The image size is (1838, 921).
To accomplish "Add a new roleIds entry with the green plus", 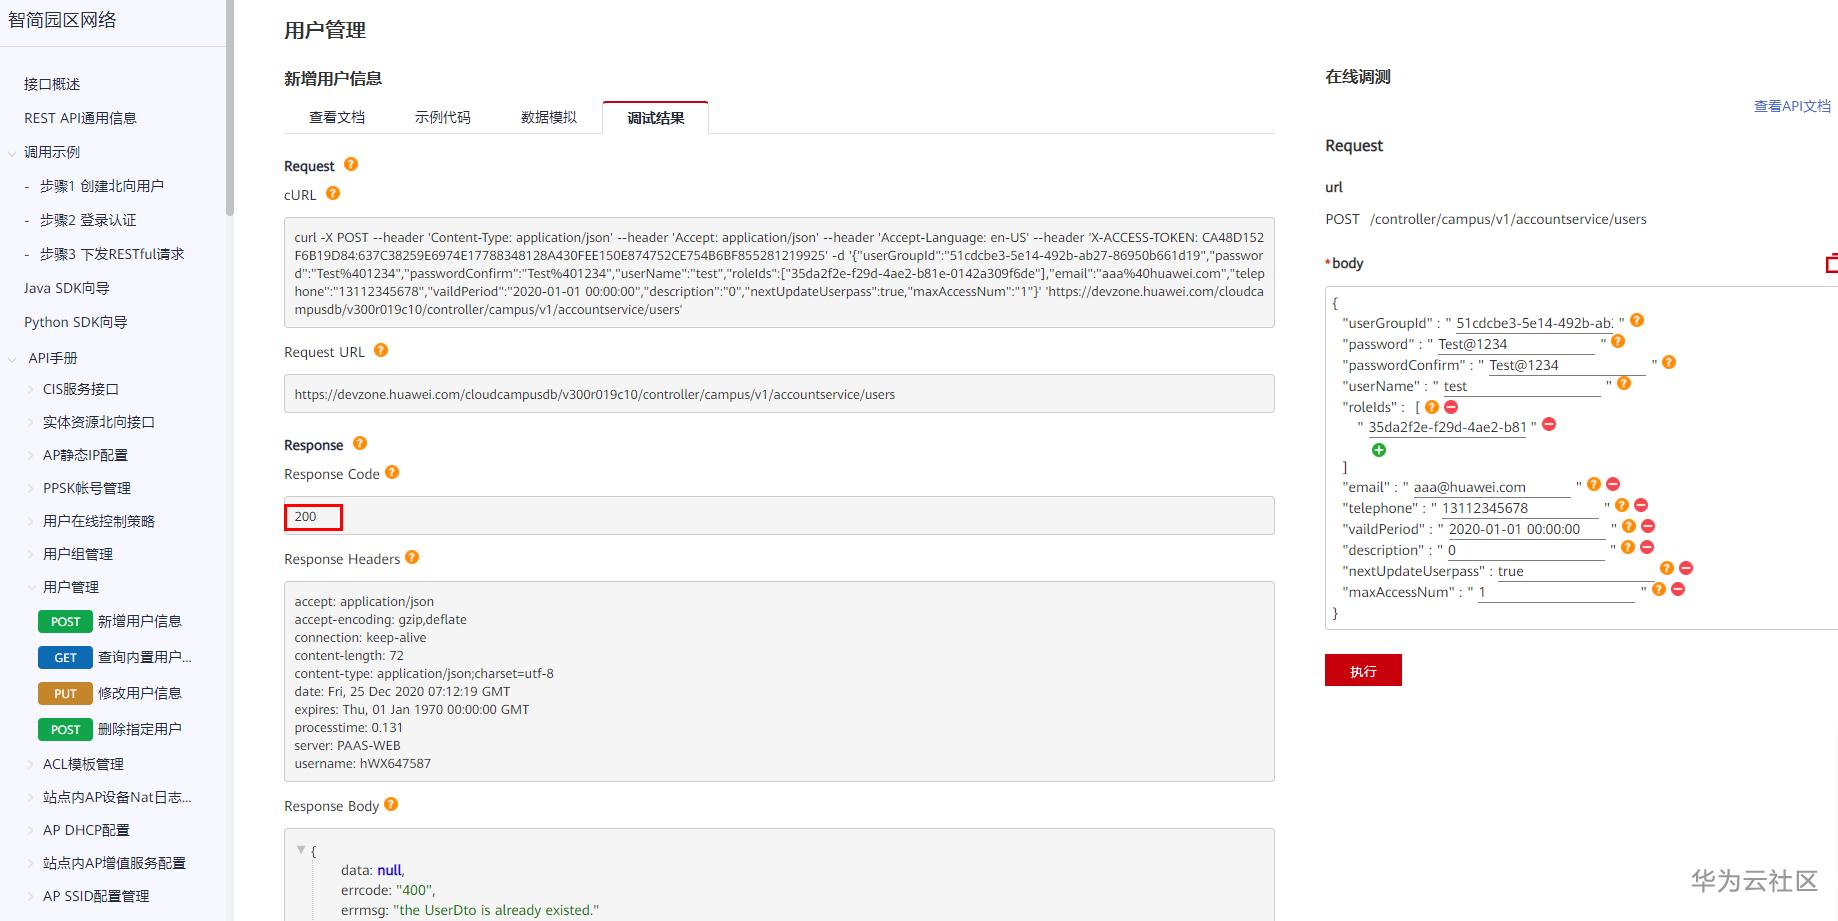I will 1379,450.
